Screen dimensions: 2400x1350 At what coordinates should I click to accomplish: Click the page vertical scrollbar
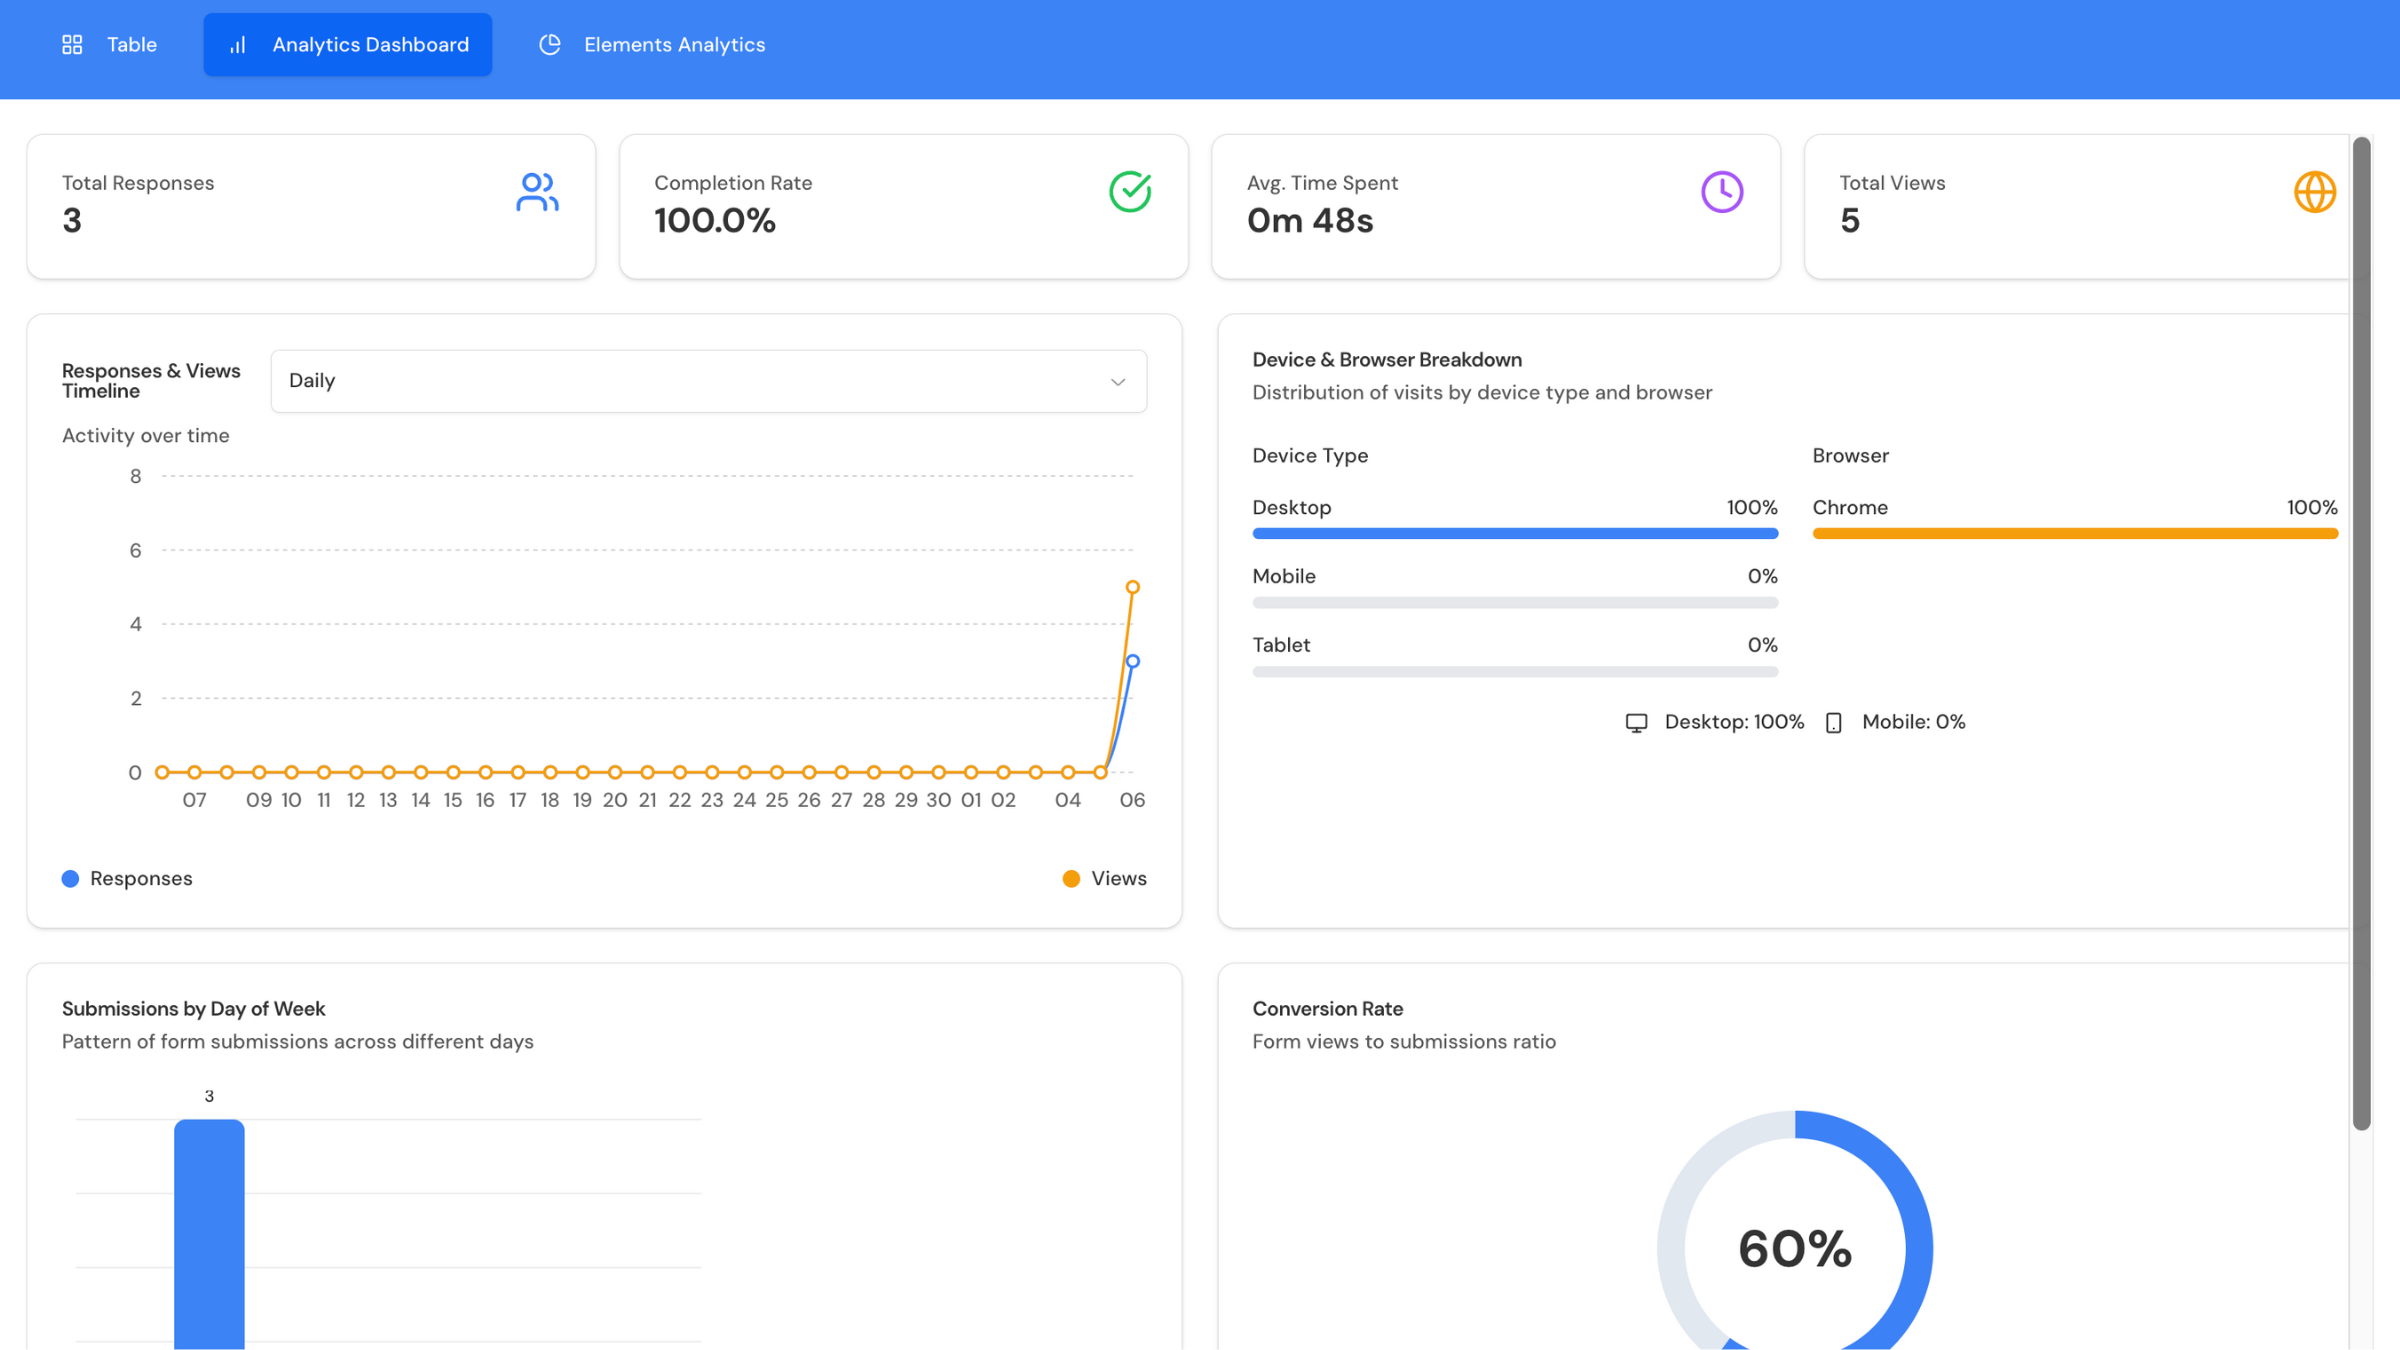point(2361,634)
